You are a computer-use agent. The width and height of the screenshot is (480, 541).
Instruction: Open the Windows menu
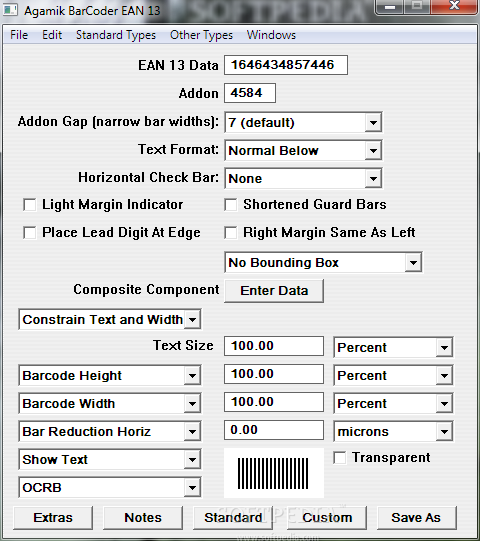pyautogui.click(x=271, y=35)
